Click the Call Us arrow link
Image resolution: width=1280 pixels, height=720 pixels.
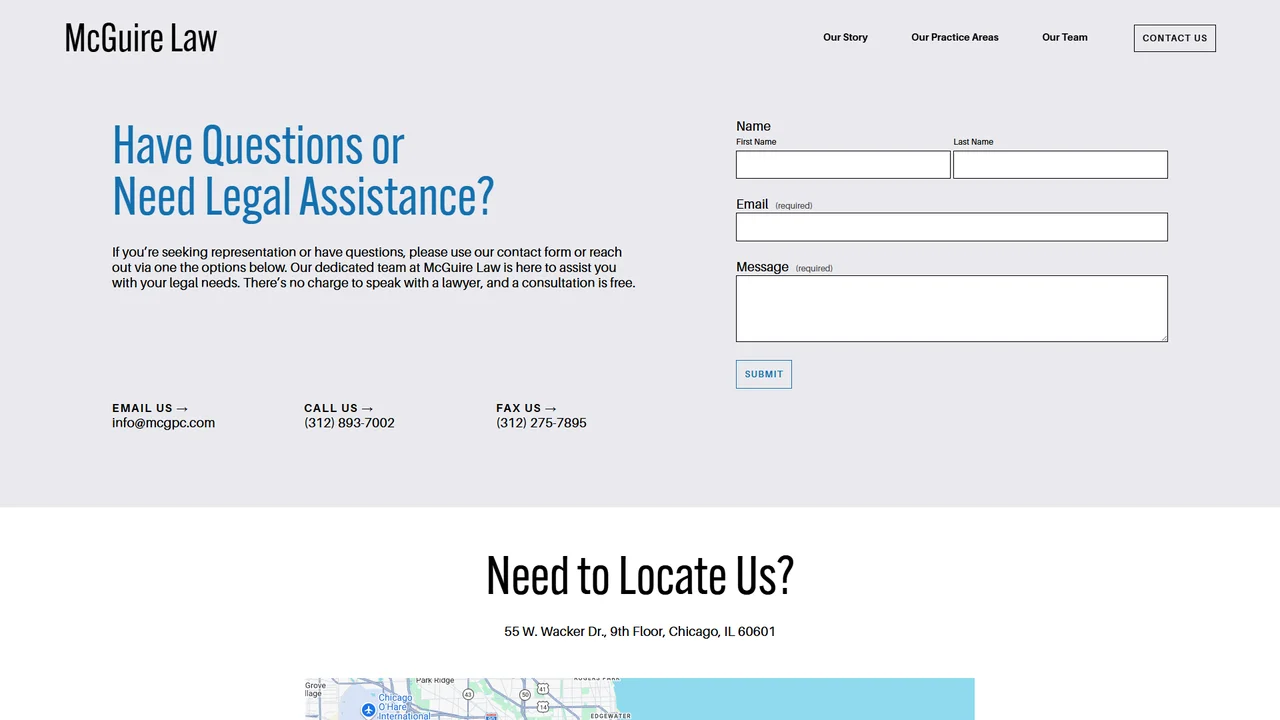[x=339, y=408]
